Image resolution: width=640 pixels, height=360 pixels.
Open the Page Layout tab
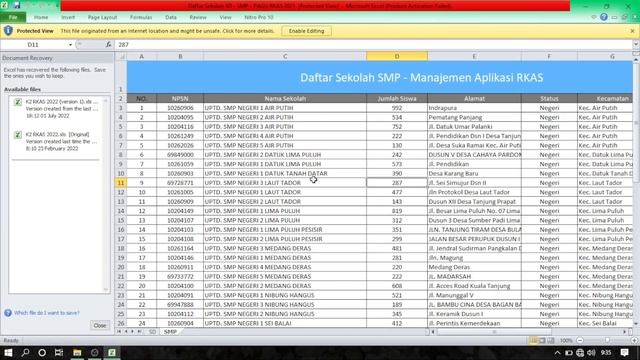point(102,18)
